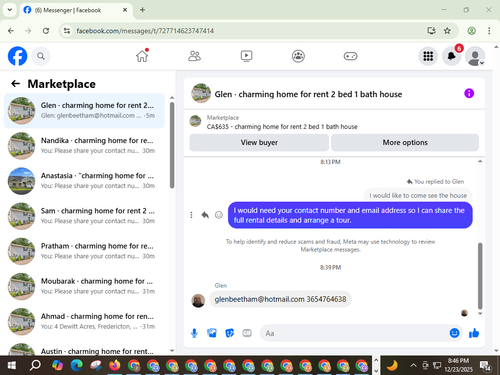This screenshot has width=500, height=375.
Task: Open Windows taskbar search
Action: [x=35, y=365]
